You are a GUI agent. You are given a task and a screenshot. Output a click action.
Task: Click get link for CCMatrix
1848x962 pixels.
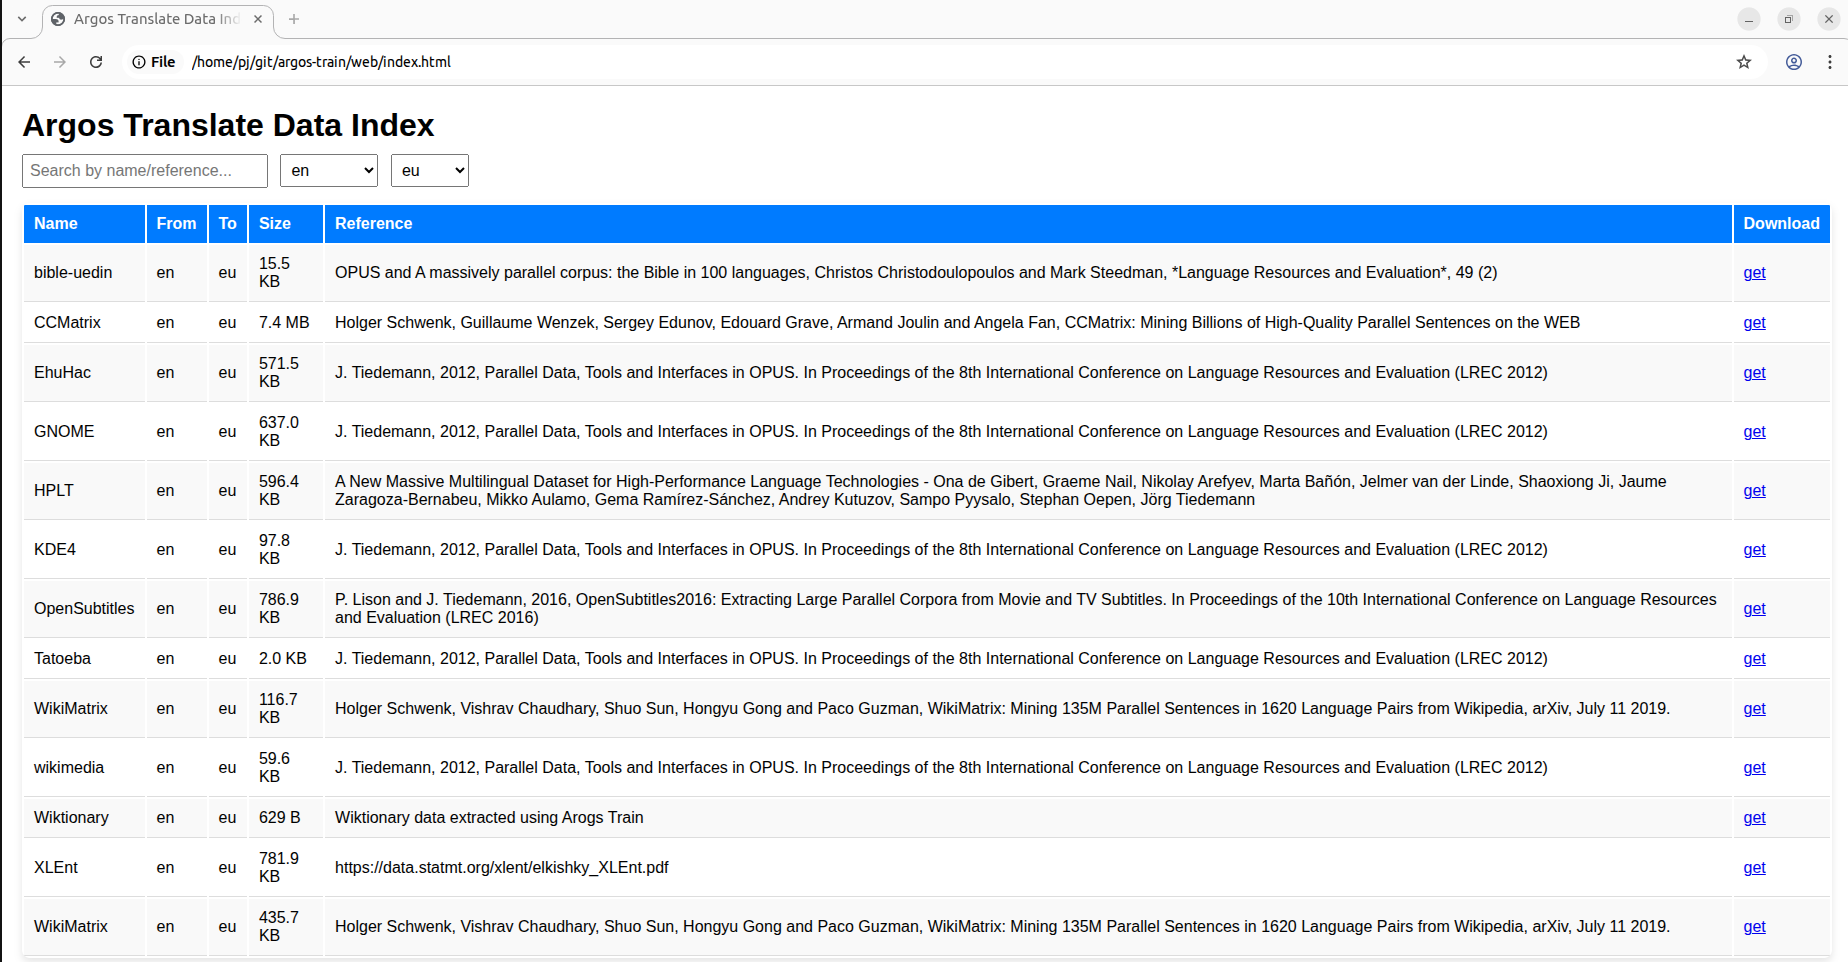(1754, 323)
